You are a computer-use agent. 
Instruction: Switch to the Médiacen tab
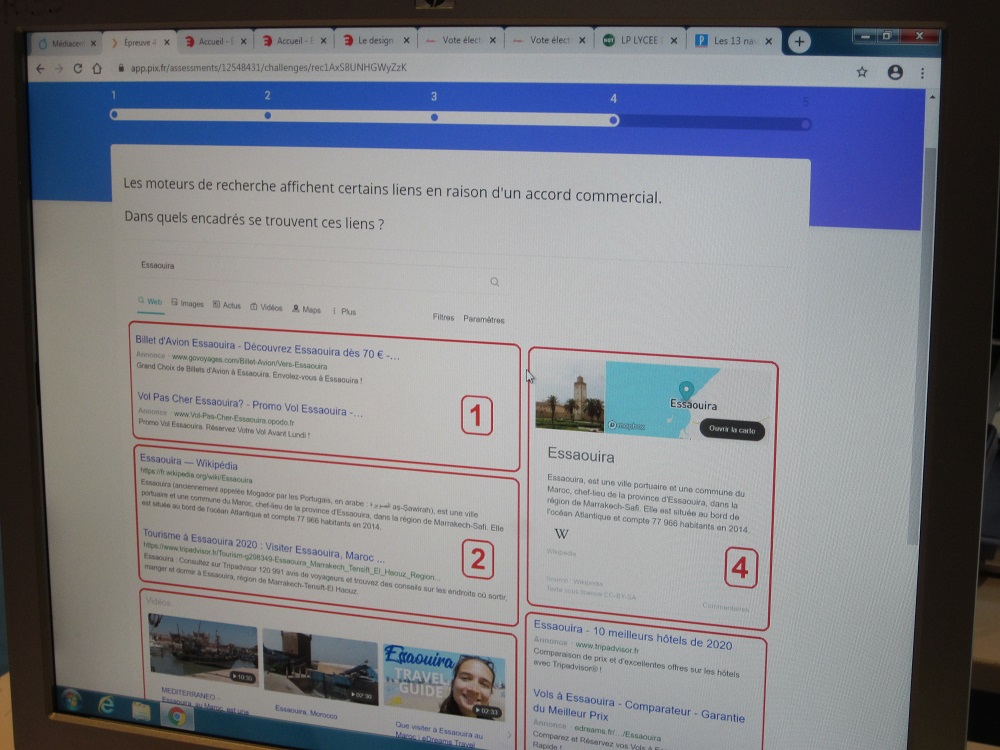click(67, 43)
